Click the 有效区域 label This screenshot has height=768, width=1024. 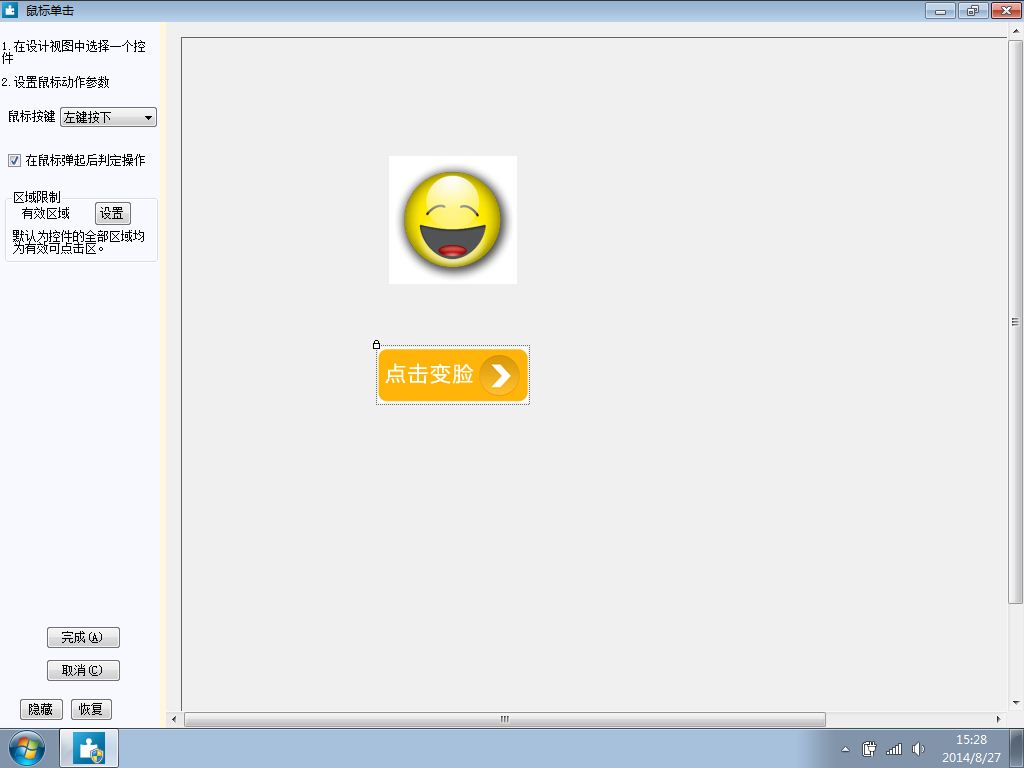46,214
